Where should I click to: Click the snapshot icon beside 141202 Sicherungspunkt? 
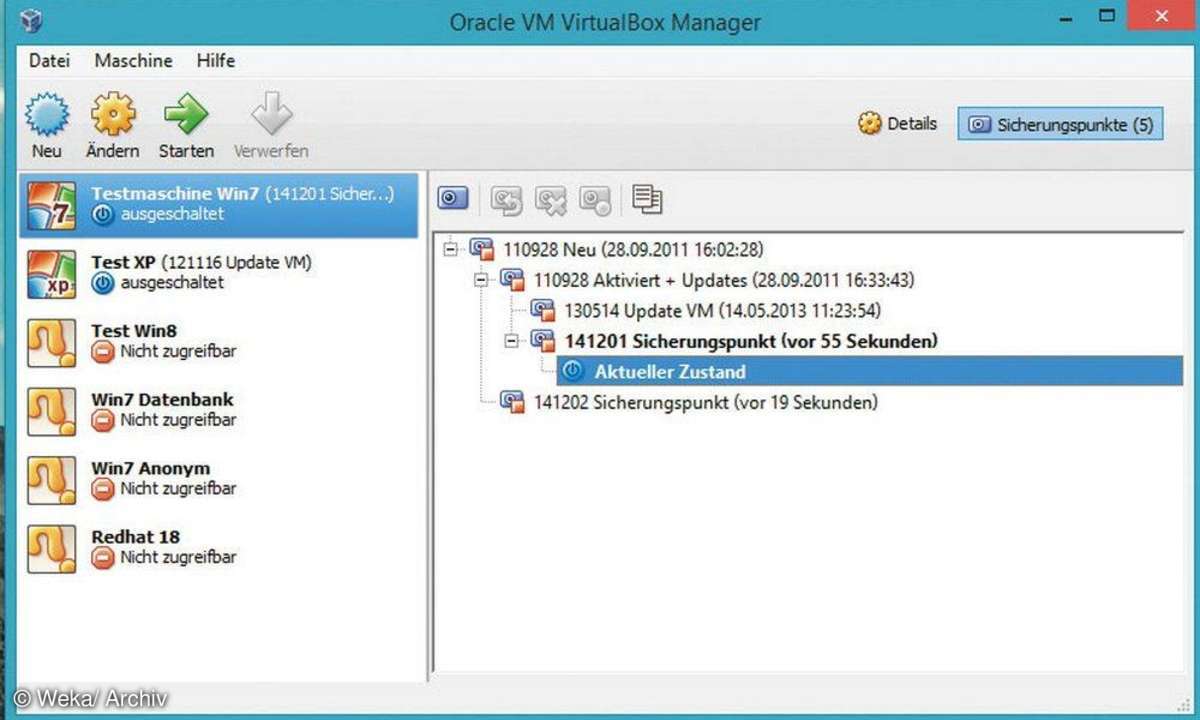(513, 402)
